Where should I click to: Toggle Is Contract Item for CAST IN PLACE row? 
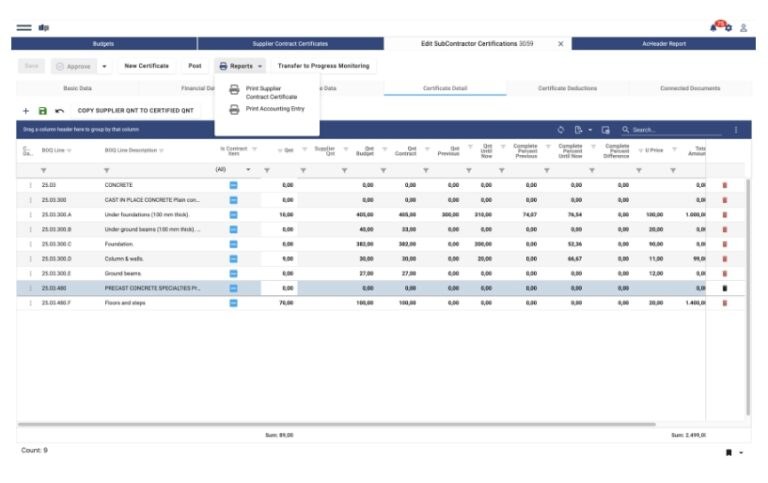234,200
